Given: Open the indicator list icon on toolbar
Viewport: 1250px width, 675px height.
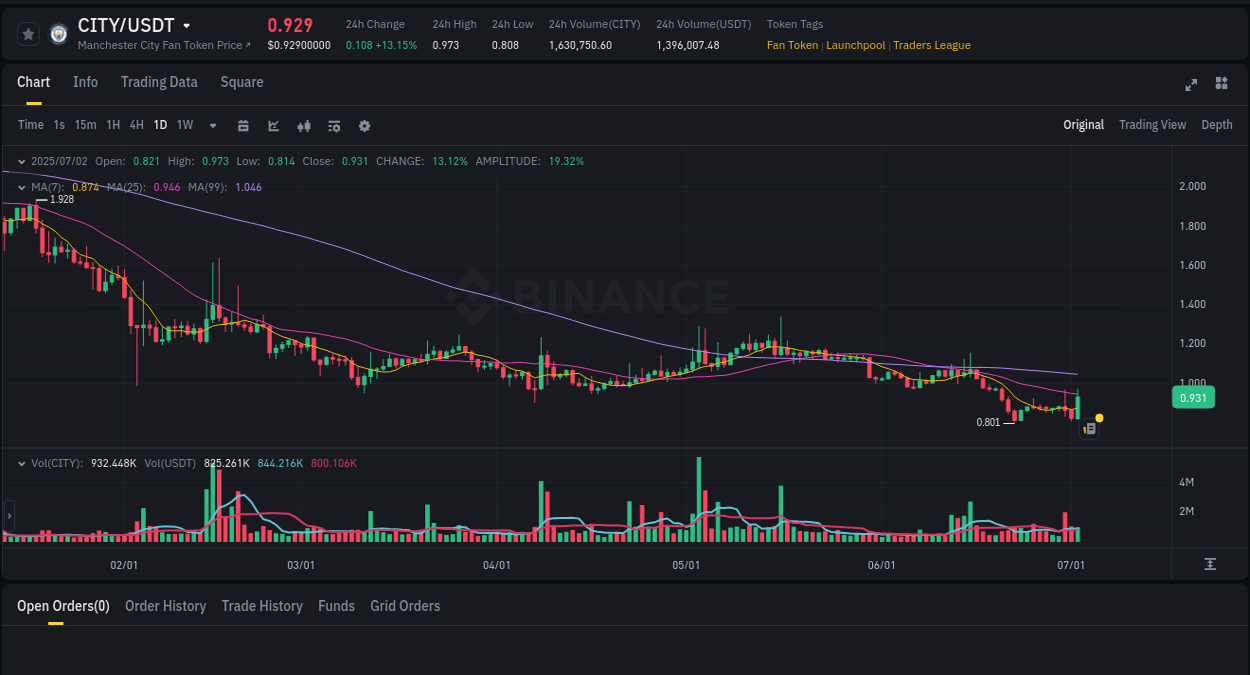Looking at the screenshot, I should [334, 125].
